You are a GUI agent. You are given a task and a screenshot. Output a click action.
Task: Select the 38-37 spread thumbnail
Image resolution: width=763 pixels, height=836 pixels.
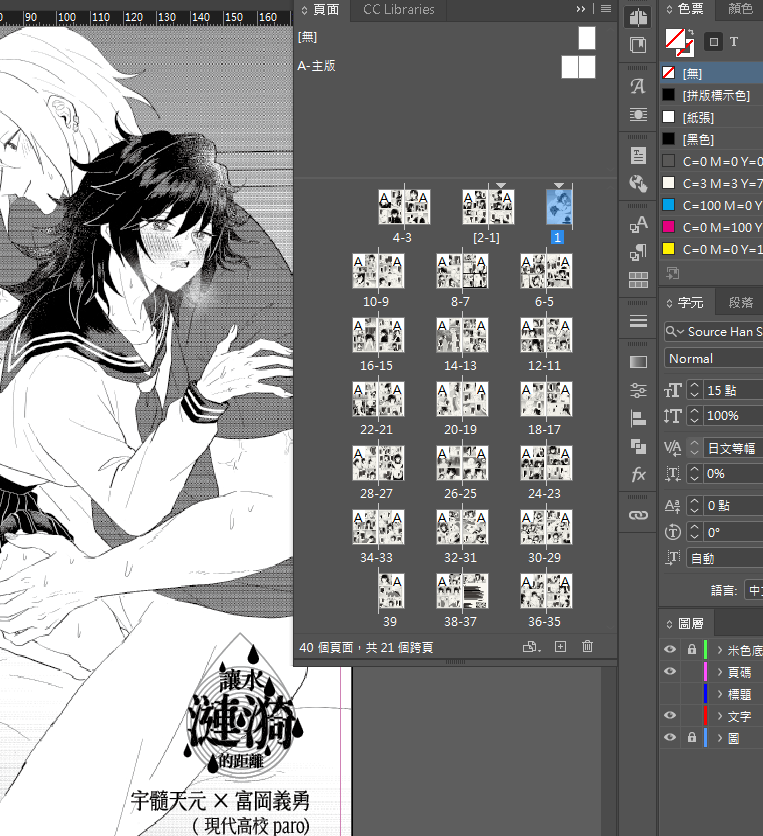462,591
